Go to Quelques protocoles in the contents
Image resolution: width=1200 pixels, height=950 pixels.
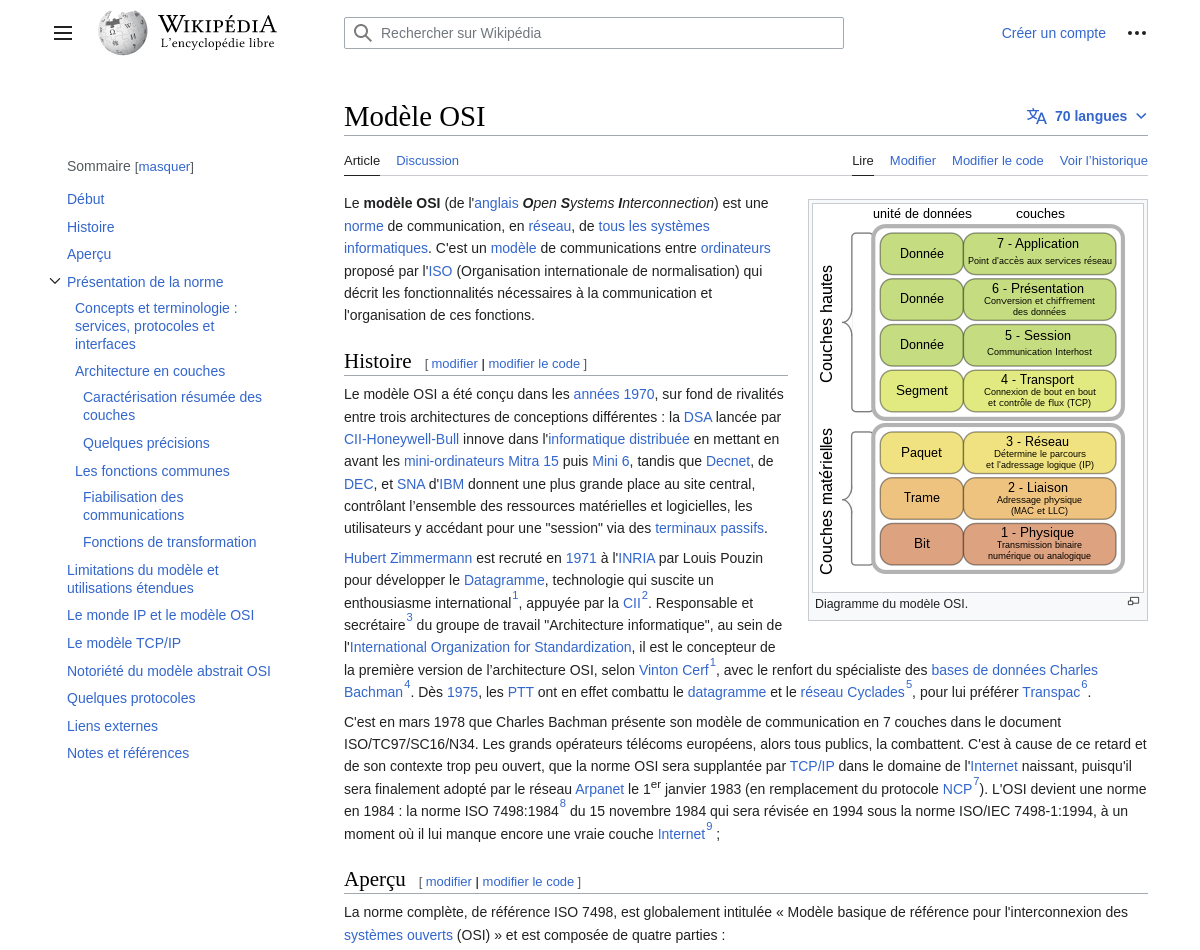pos(131,698)
